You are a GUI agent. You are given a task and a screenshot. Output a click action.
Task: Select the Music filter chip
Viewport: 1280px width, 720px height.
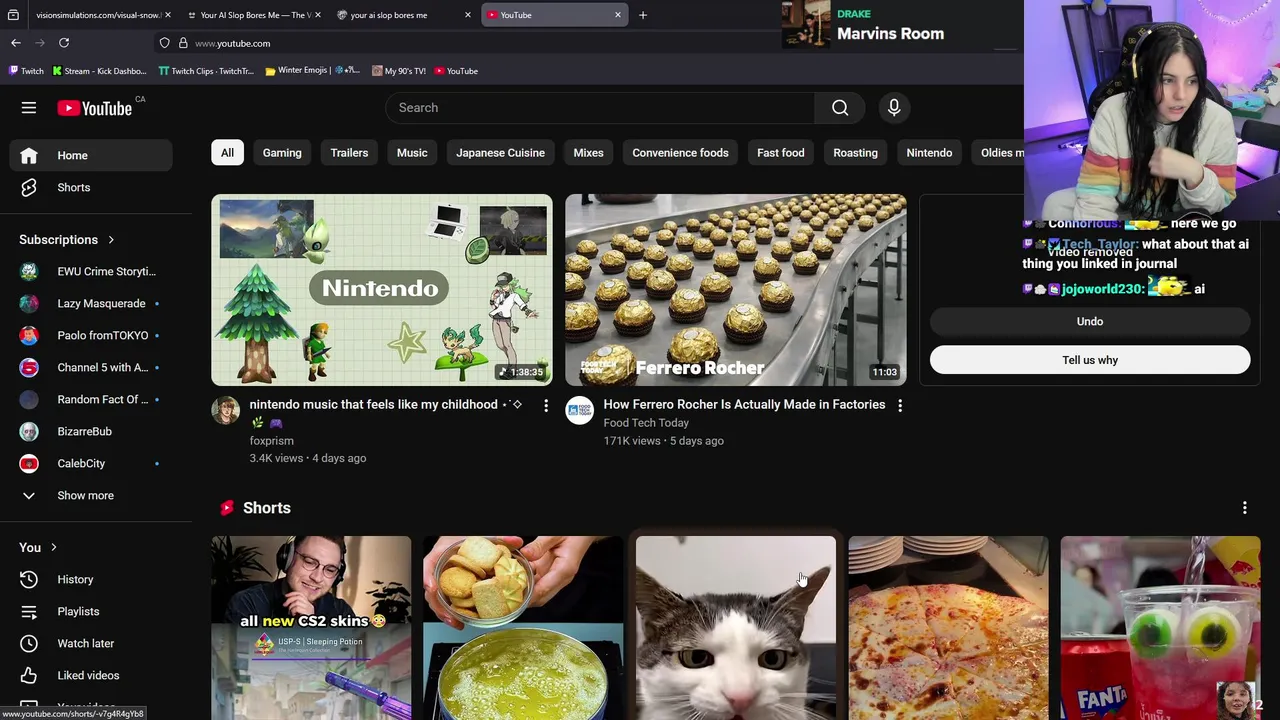(x=412, y=153)
